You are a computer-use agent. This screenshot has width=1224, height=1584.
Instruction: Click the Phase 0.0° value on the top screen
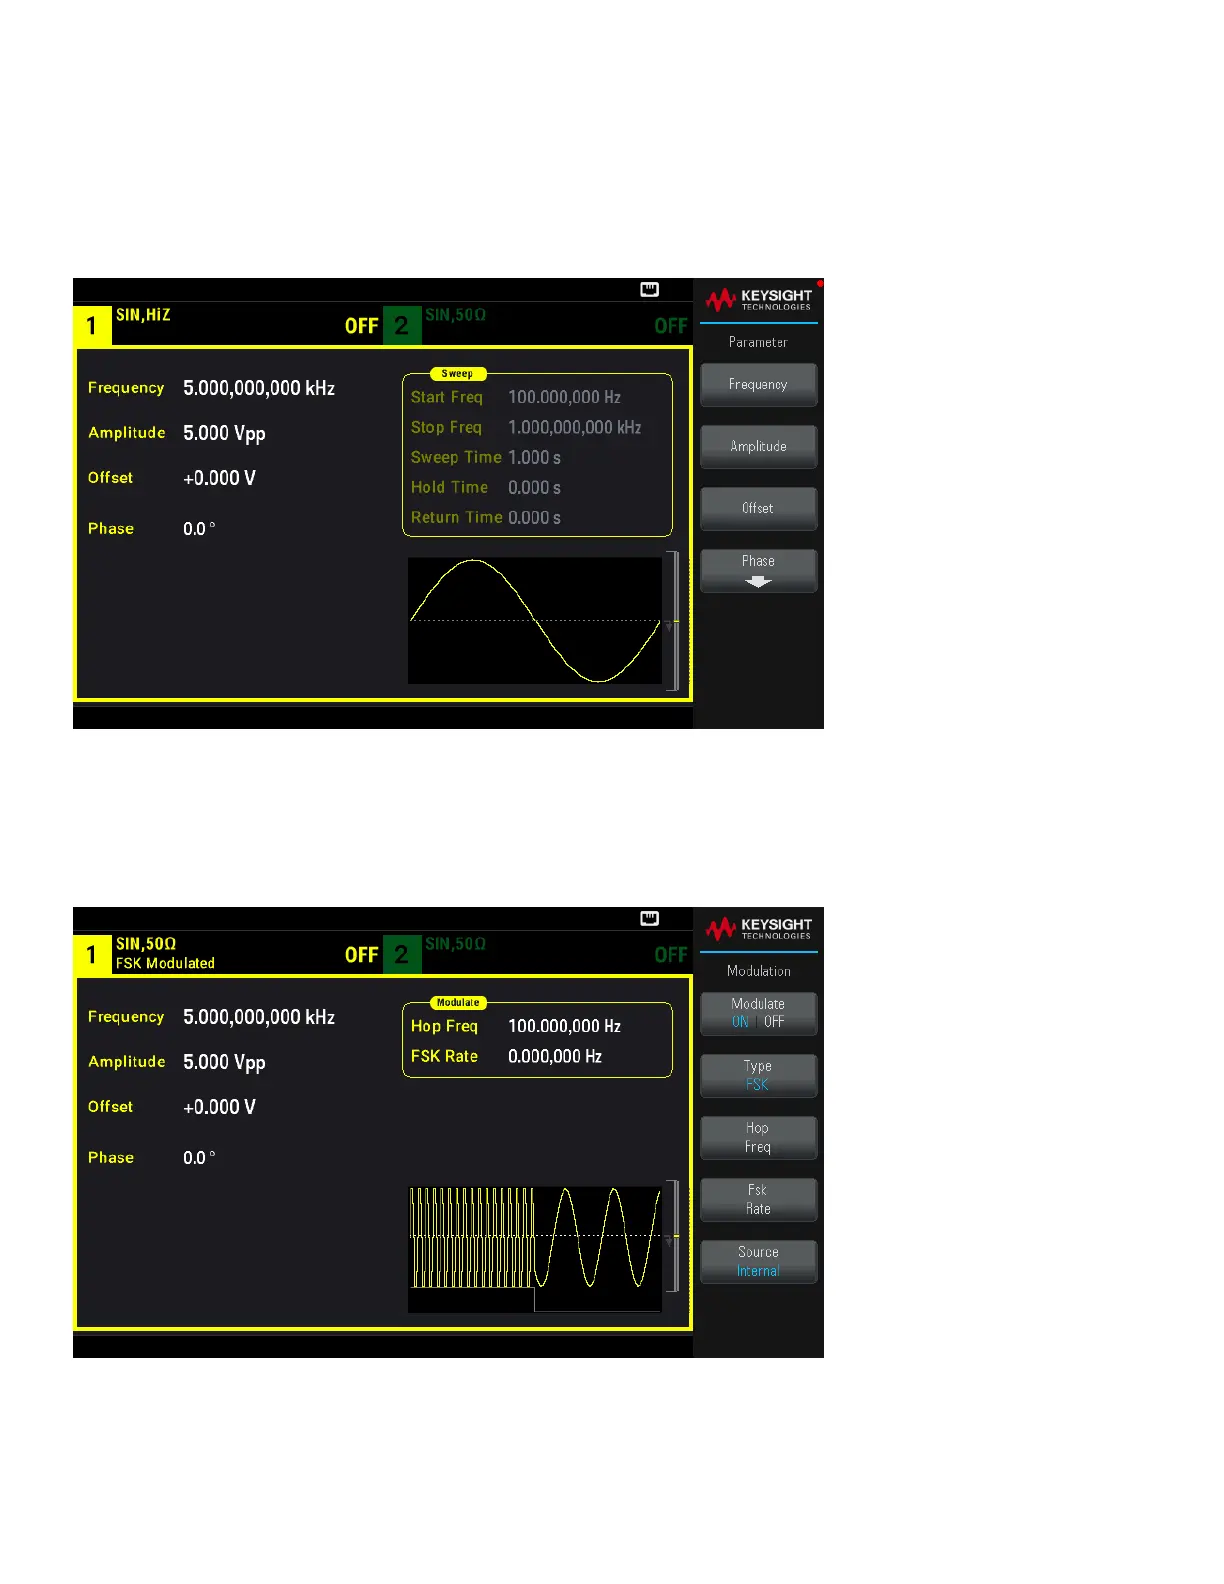click(x=199, y=528)
